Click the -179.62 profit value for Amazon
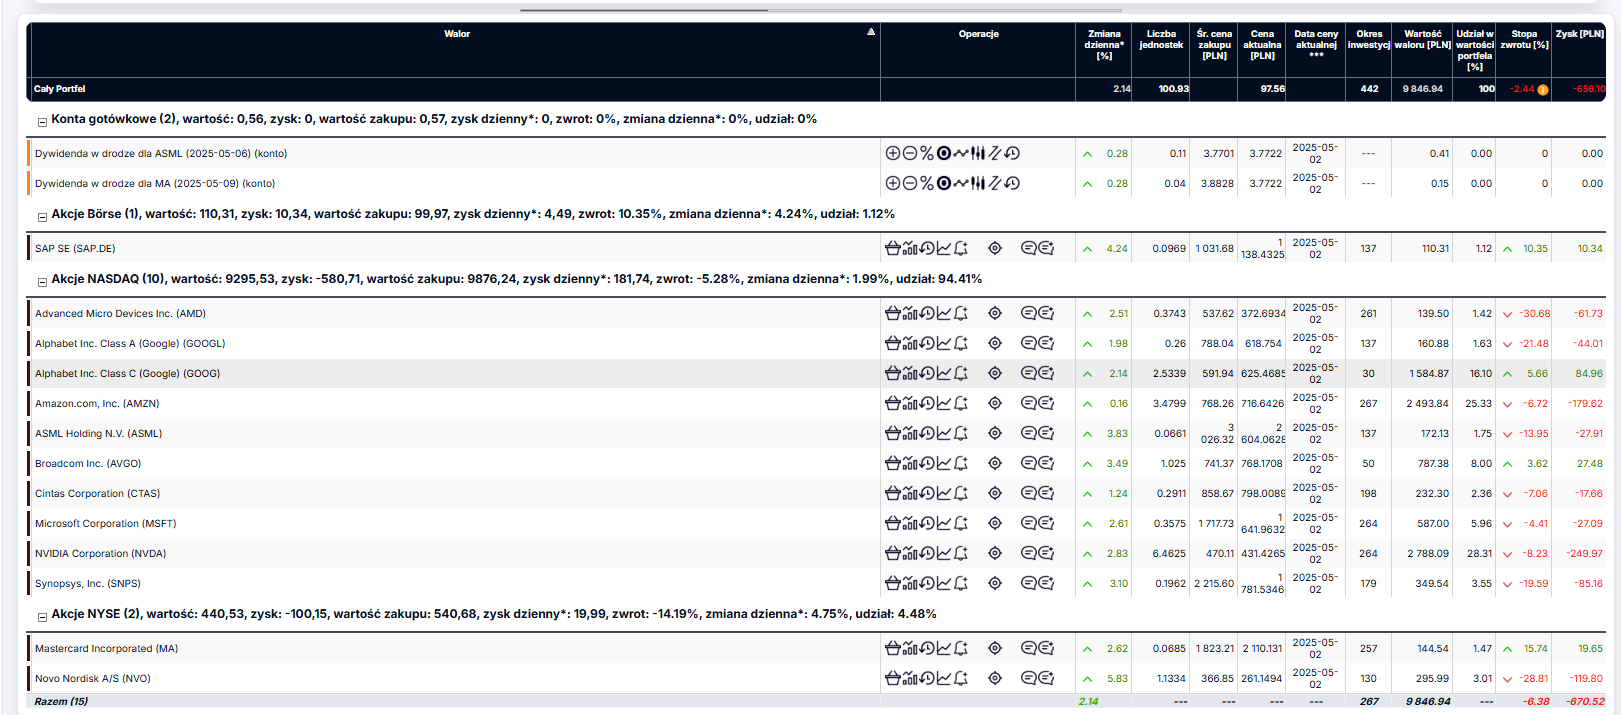Image resolution: width=1621 pixels, height=715 pixels. [1585, 403]
